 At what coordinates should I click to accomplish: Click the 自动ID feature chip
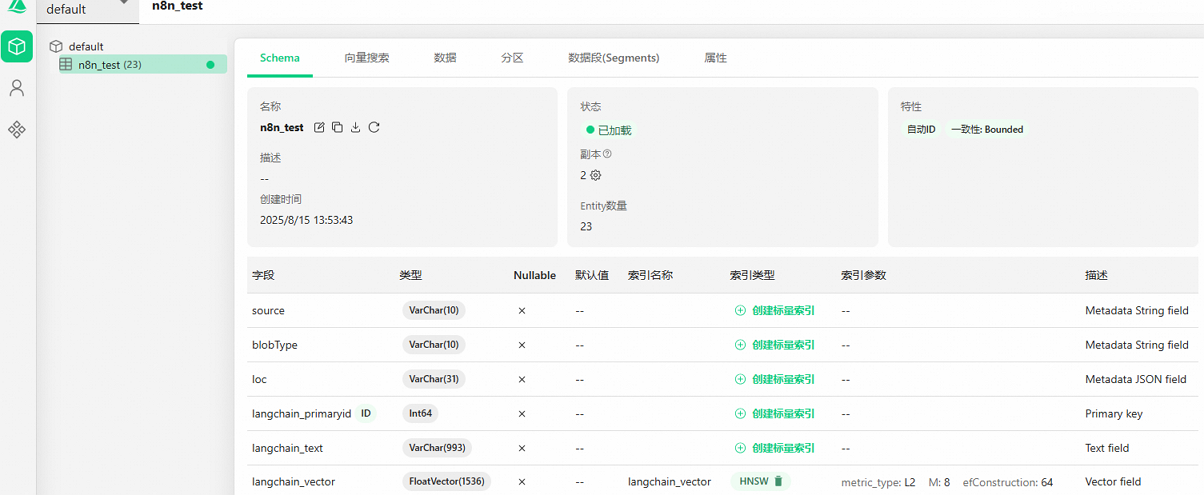click(921, 129)
